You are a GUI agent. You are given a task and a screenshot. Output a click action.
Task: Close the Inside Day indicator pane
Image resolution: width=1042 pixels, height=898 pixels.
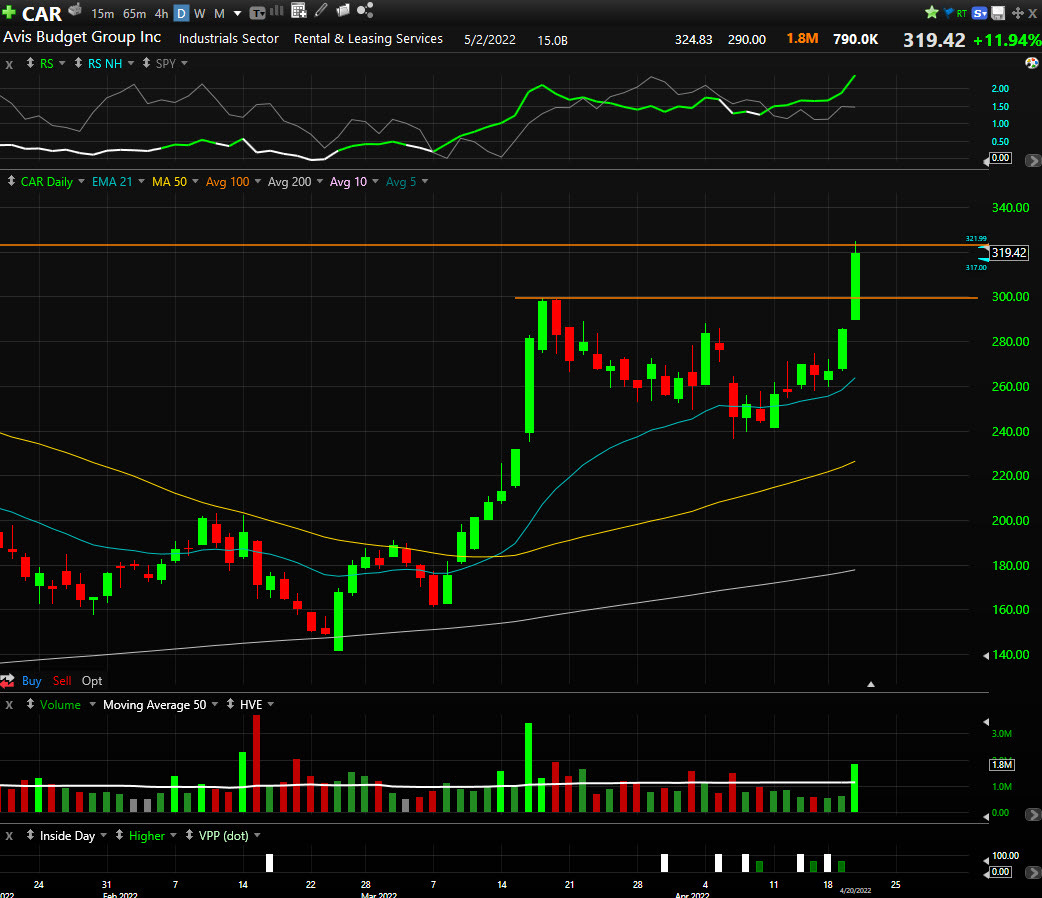point(9,836)
